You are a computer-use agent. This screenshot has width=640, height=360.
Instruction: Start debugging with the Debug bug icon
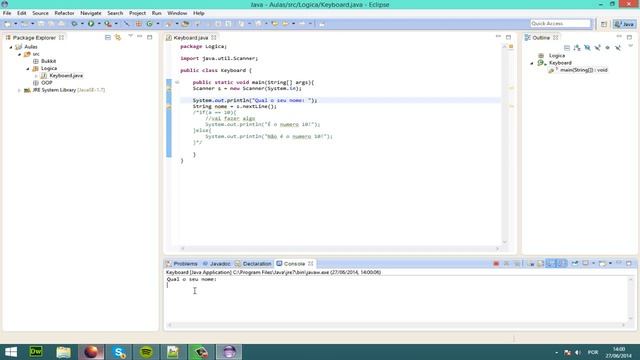[x=74, y=24]
